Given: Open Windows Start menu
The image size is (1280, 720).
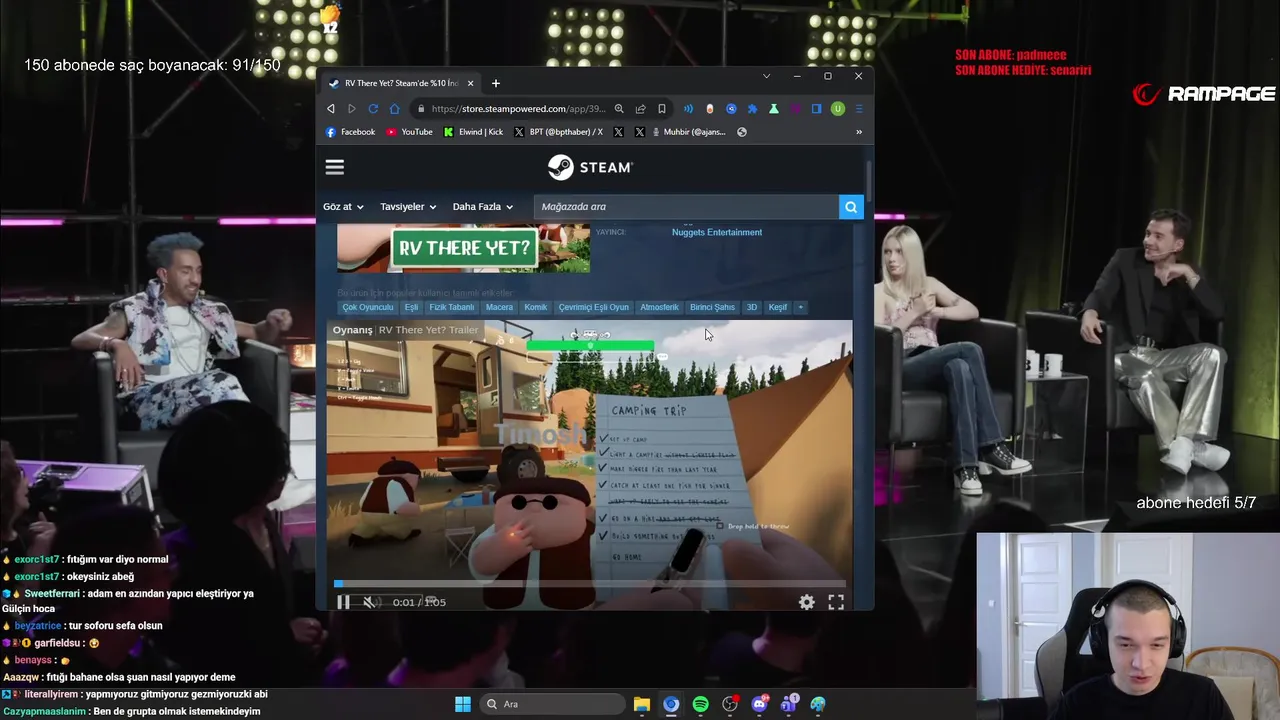Looking at the screenshot, I should [x=463, y=704].
